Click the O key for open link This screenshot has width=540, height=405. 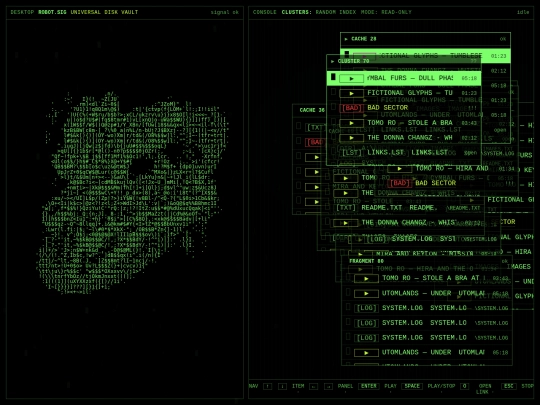pos(465,386)
